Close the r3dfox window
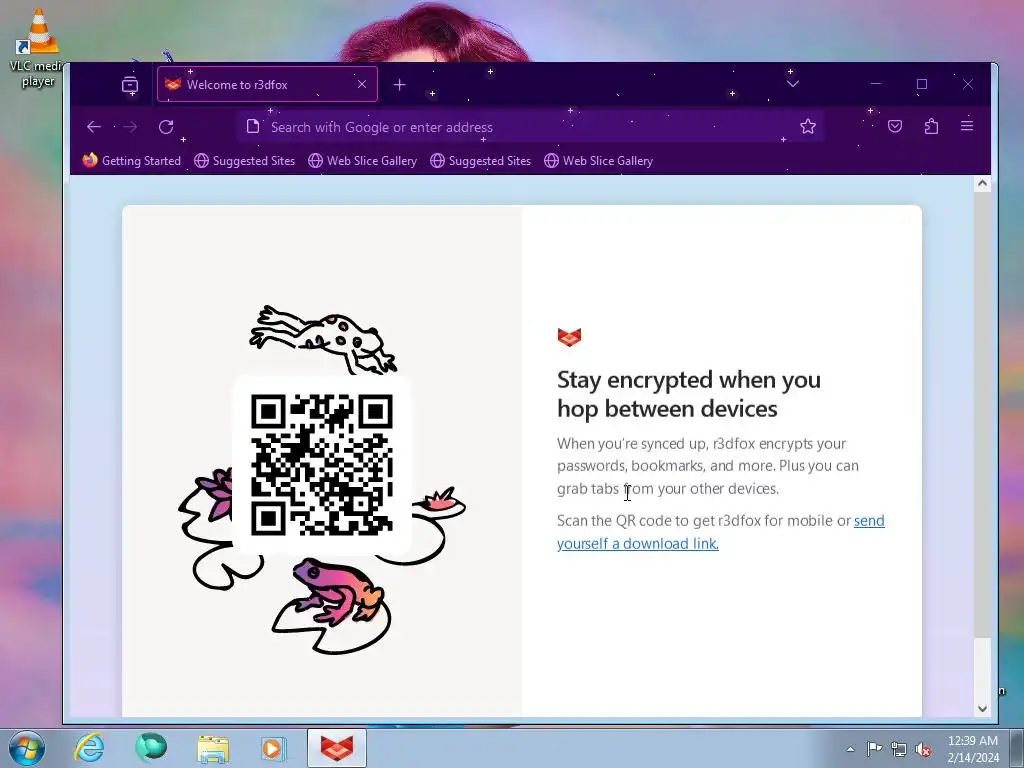1024x768 pixels. point(968,84)
